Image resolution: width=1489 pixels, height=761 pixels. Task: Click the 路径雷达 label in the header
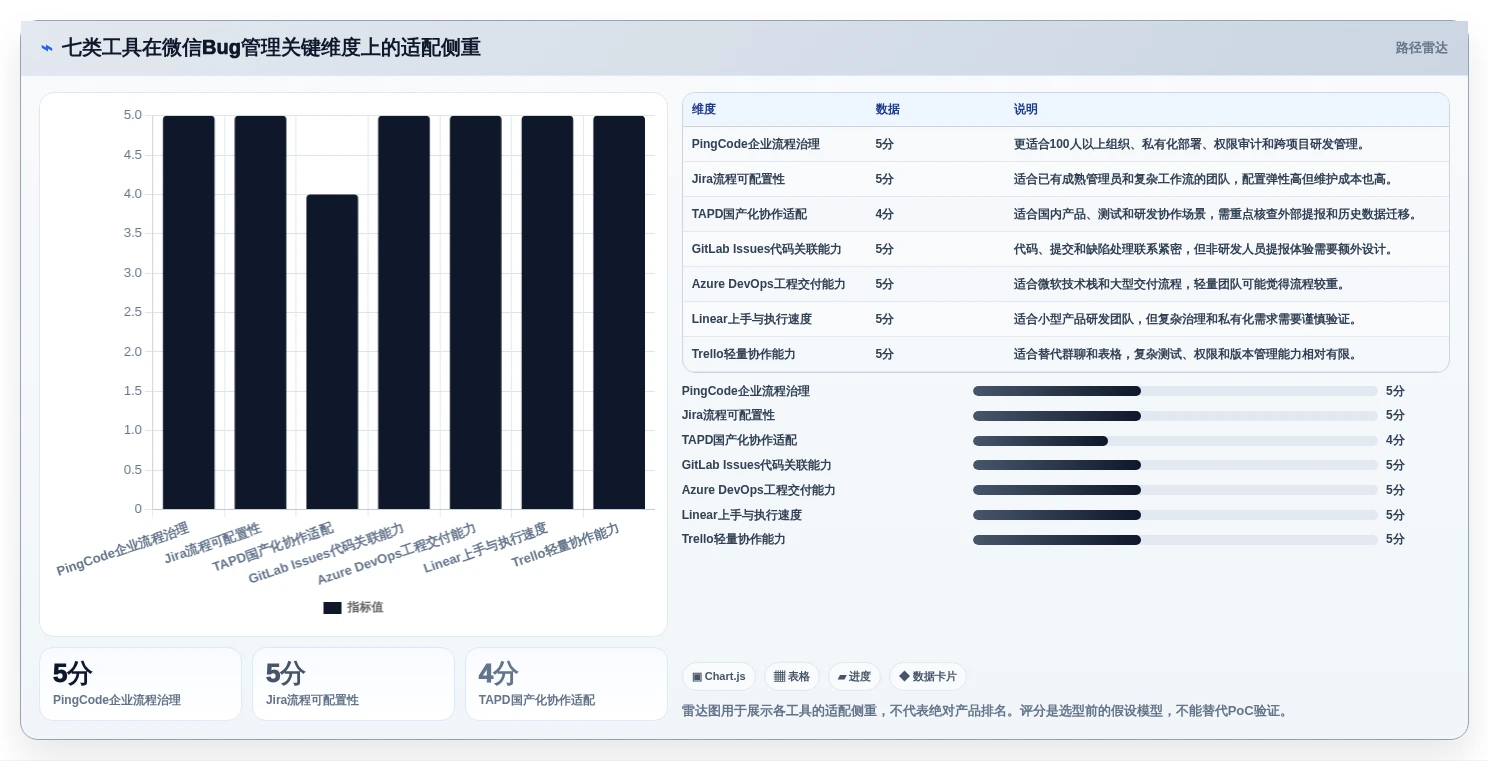pos(1421,48)
